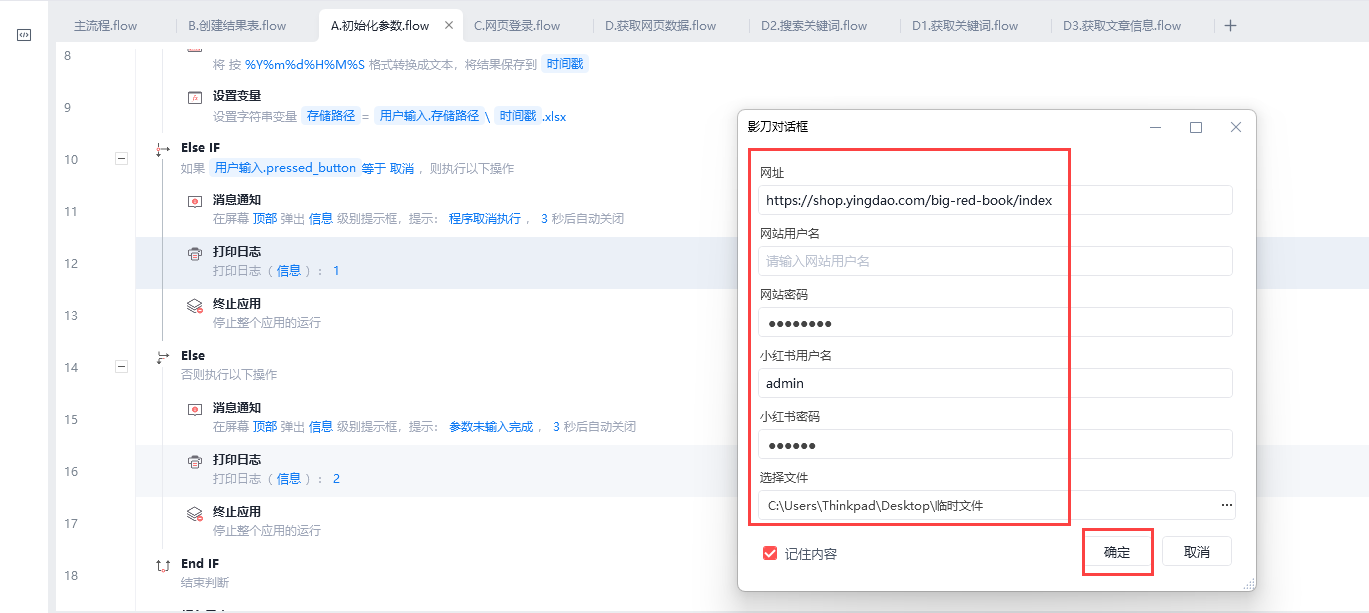This screenshot has width=1369, height=613.
Task: Click the 用户输入.pressed_button variable tag
Action: [285, 168]
